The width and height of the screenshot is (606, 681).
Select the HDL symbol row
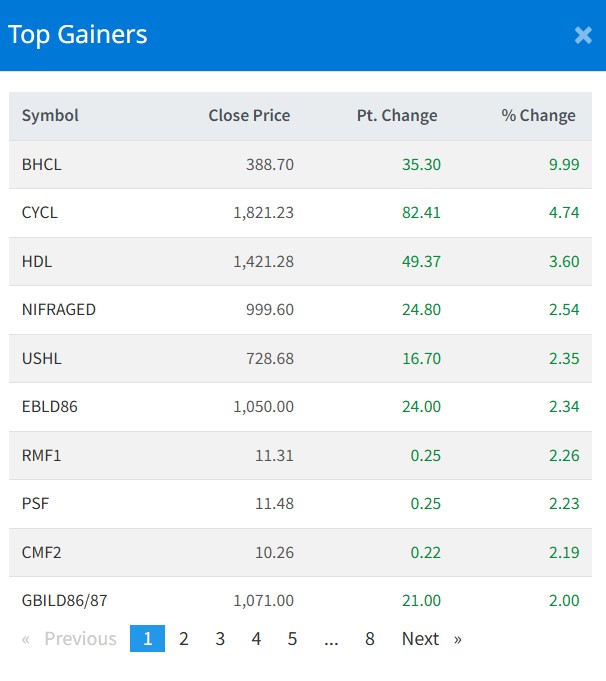tap(37, 261)
